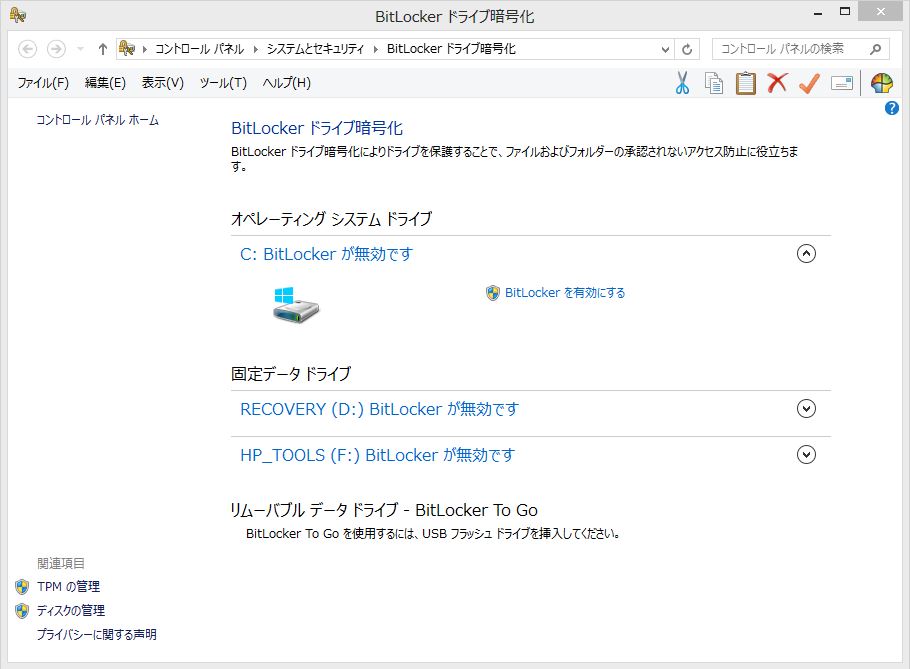This screenshot has width=910, height=669.
Task: Maximize the BitLocker window
Action: (845, 12)
